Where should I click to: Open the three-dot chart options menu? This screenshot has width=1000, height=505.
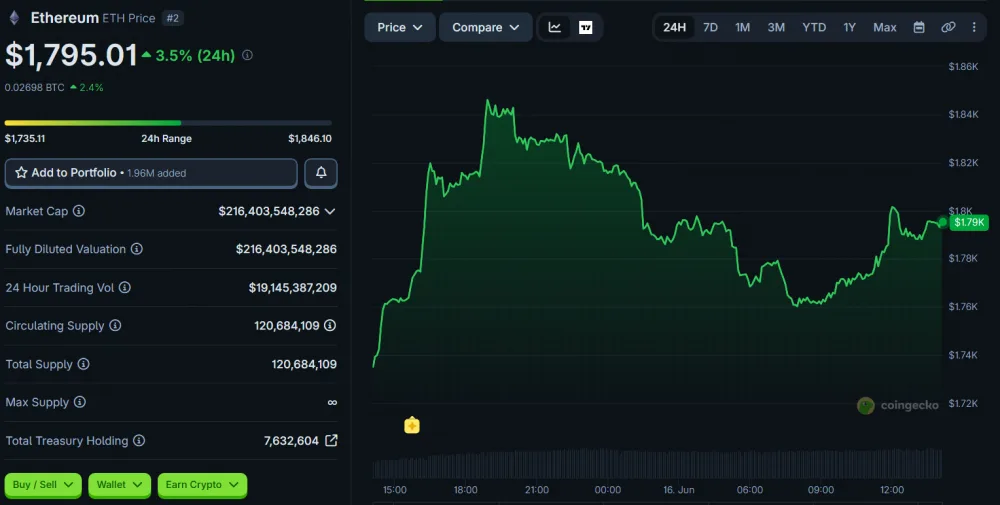pos(974,27)
